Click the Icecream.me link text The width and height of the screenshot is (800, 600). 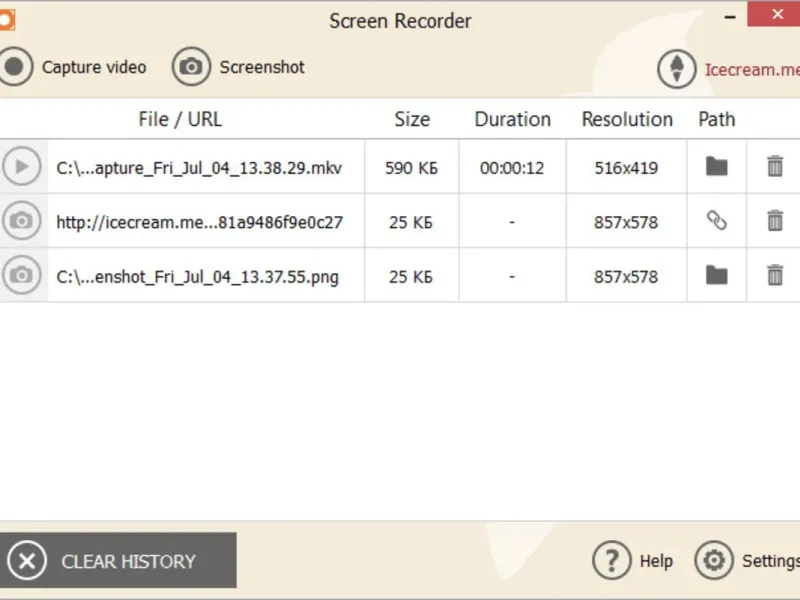[x=752, y=69]
